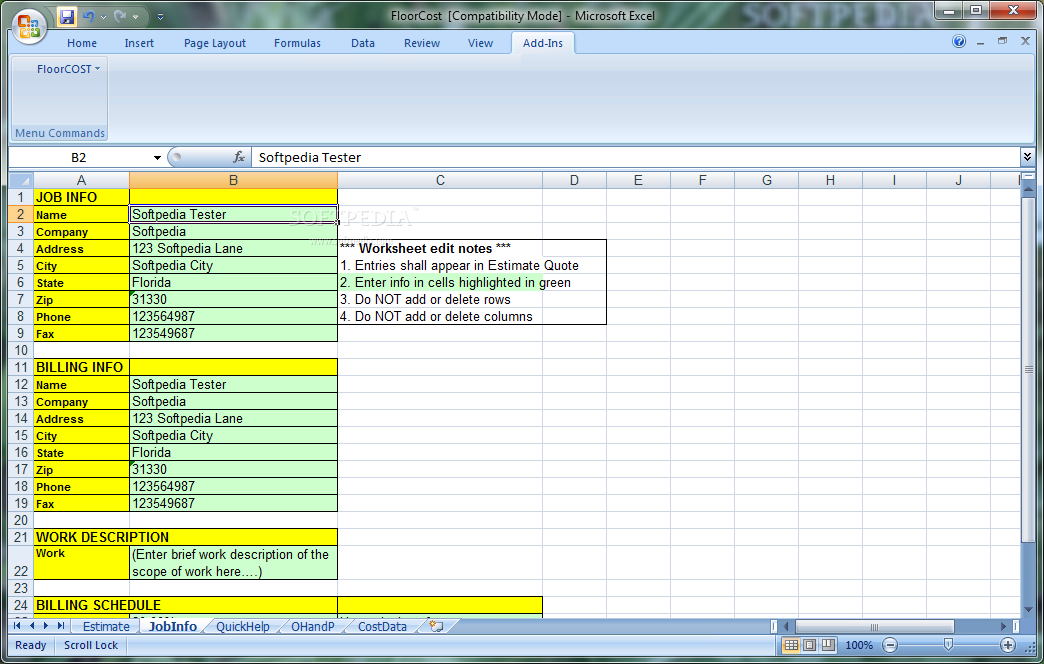
Task: Zoom out with the minus button
Action: (890, 645)
